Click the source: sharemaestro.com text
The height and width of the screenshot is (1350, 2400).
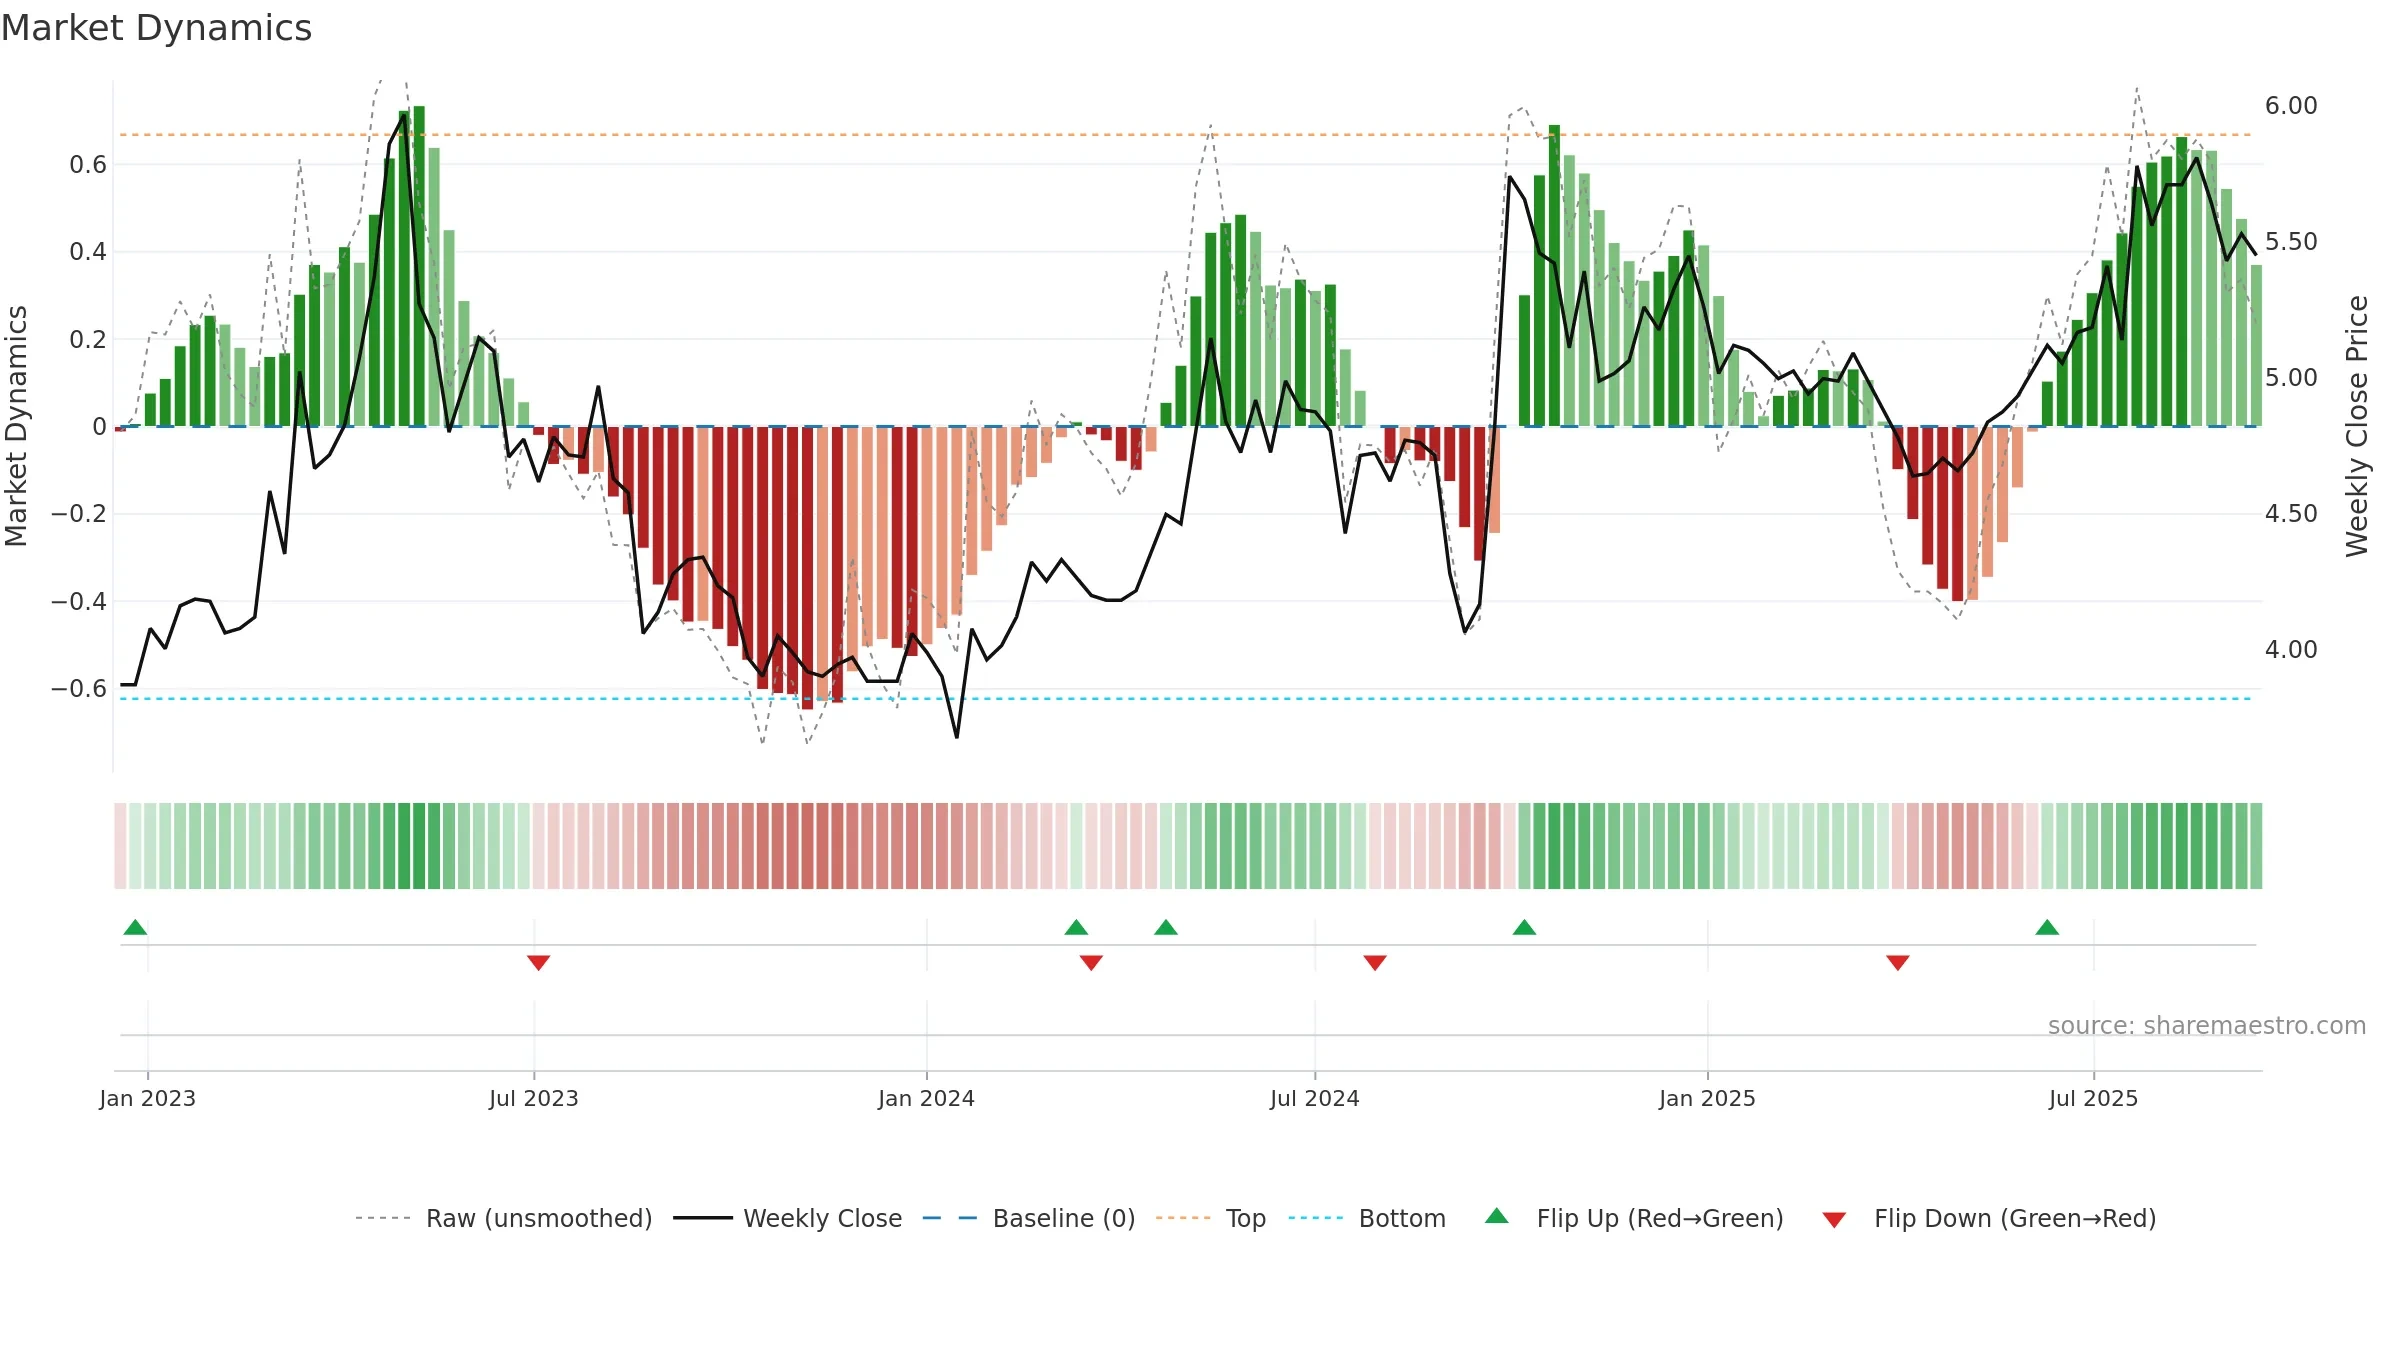coord(2207,1025)
